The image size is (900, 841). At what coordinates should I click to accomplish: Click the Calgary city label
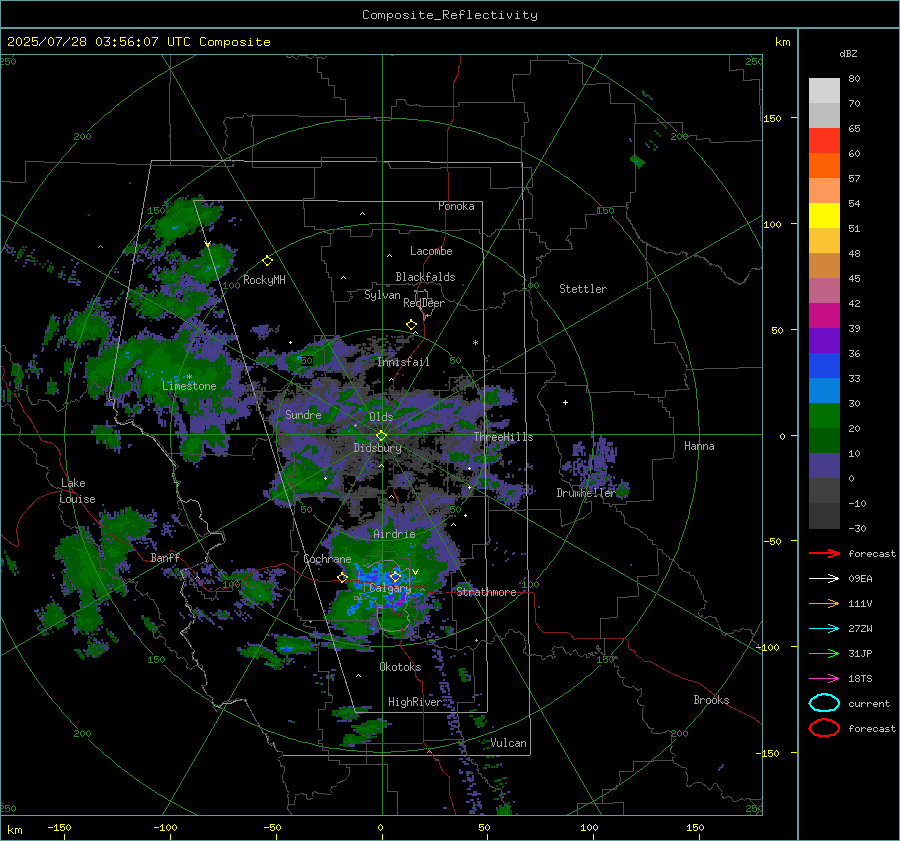point(390,588)
